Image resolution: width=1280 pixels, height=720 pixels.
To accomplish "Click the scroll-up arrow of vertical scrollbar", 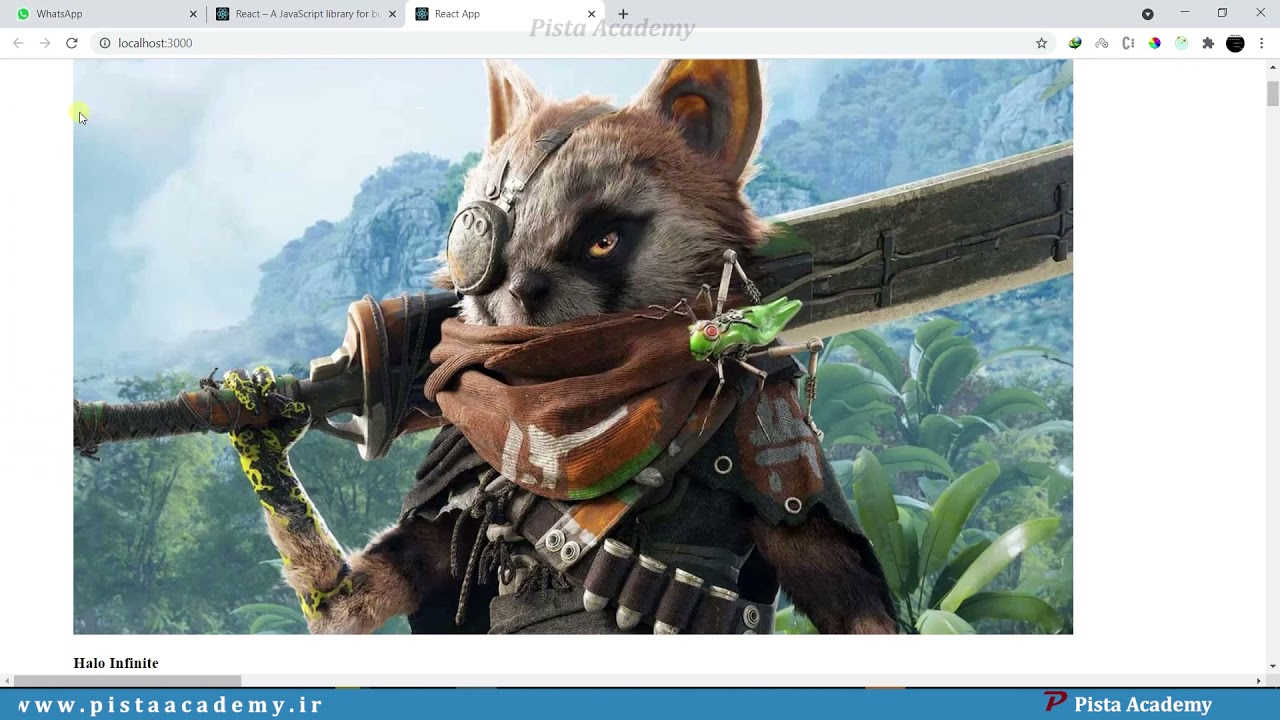I will tap(1272, 66).
